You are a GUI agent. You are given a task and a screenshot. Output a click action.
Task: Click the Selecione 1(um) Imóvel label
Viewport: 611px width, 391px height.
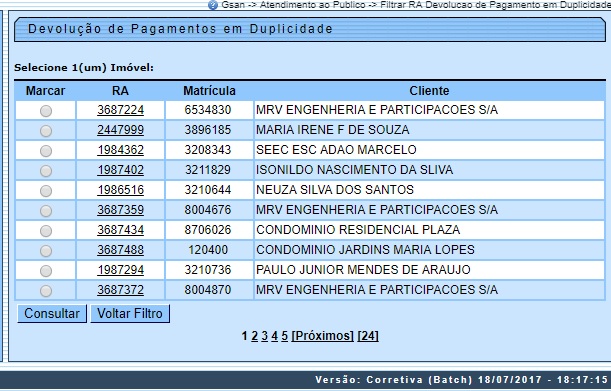[84, 68]
